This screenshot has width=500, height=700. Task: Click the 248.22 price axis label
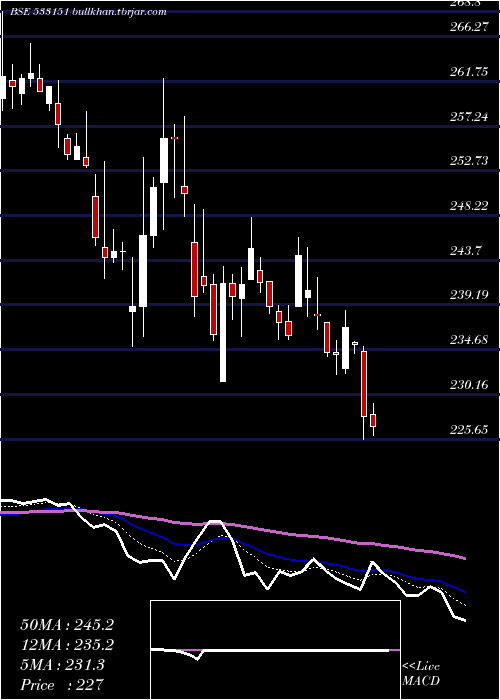pyautogui.click(x=469, y=206)
